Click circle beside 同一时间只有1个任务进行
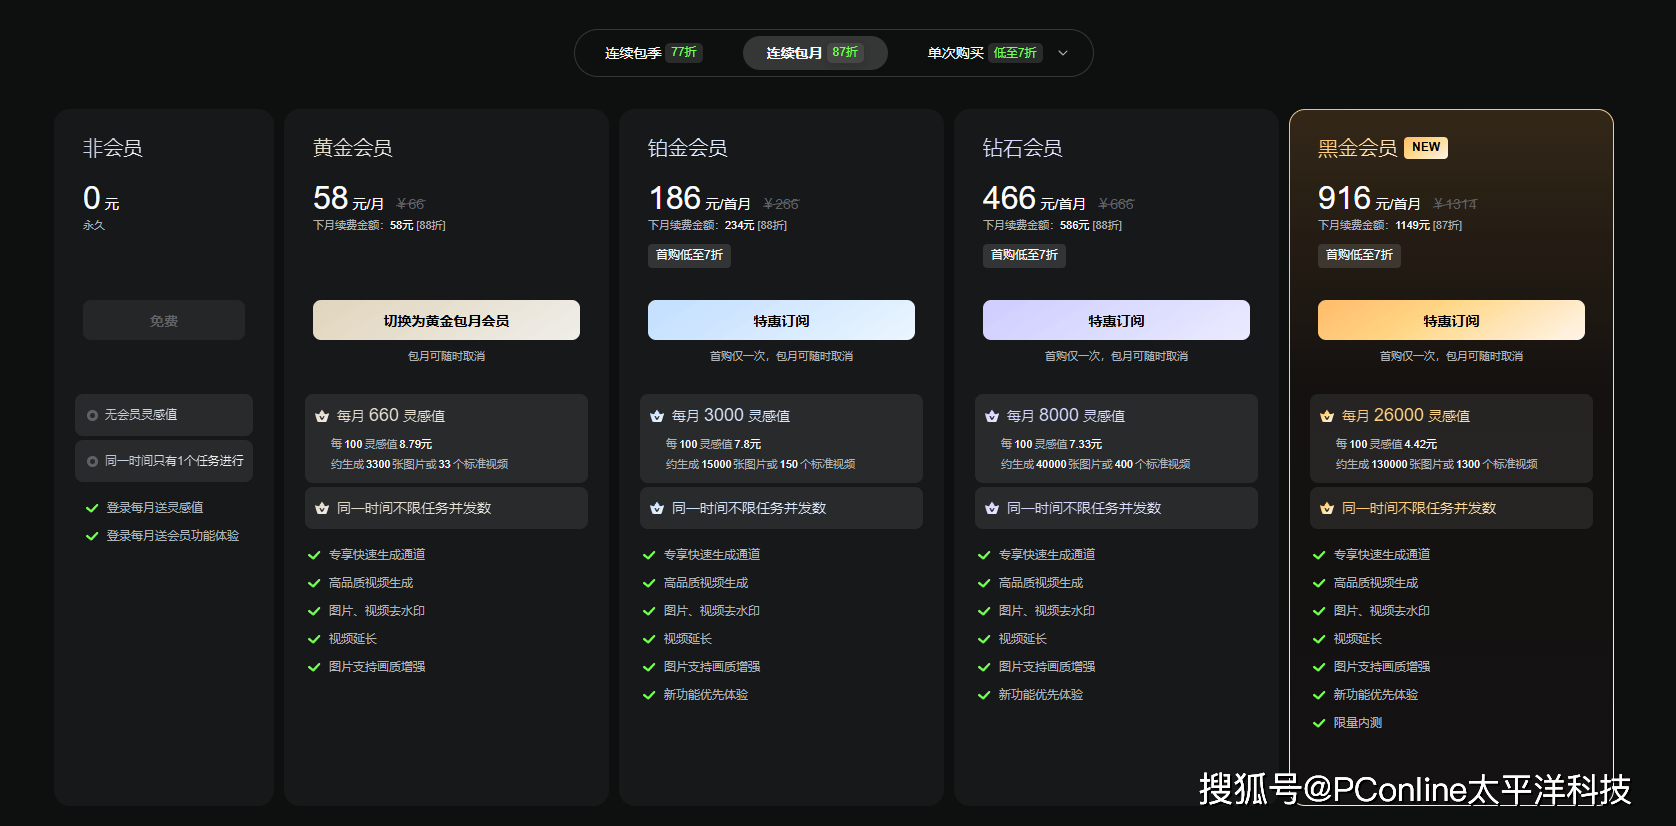This screenshot has height=826, width=1676. click(92, 461)
